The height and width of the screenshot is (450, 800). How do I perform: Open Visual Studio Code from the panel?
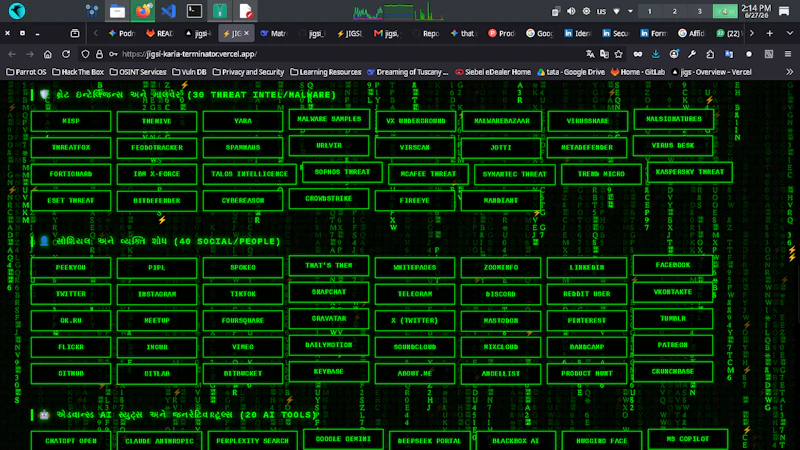[x=168, y=11]
